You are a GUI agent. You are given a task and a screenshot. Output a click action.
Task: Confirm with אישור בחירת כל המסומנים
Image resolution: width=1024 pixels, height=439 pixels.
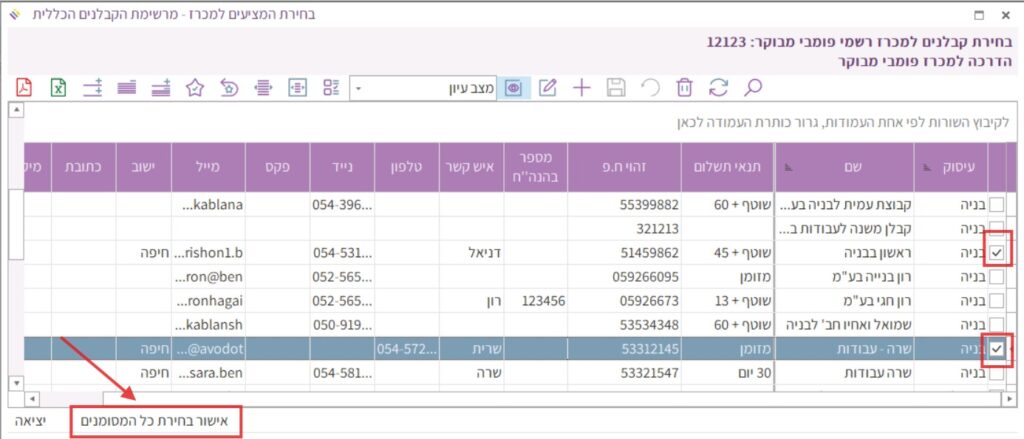(156, 422)
